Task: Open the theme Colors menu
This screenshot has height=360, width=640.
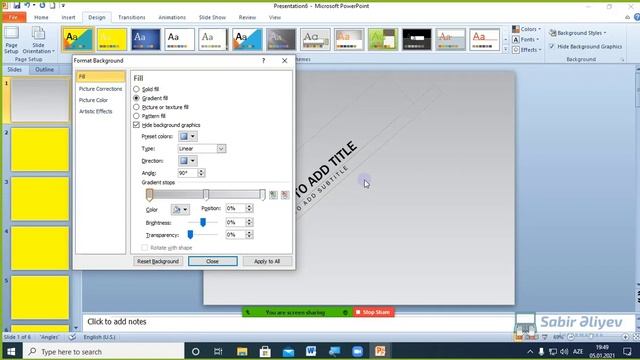Action: 527,29
